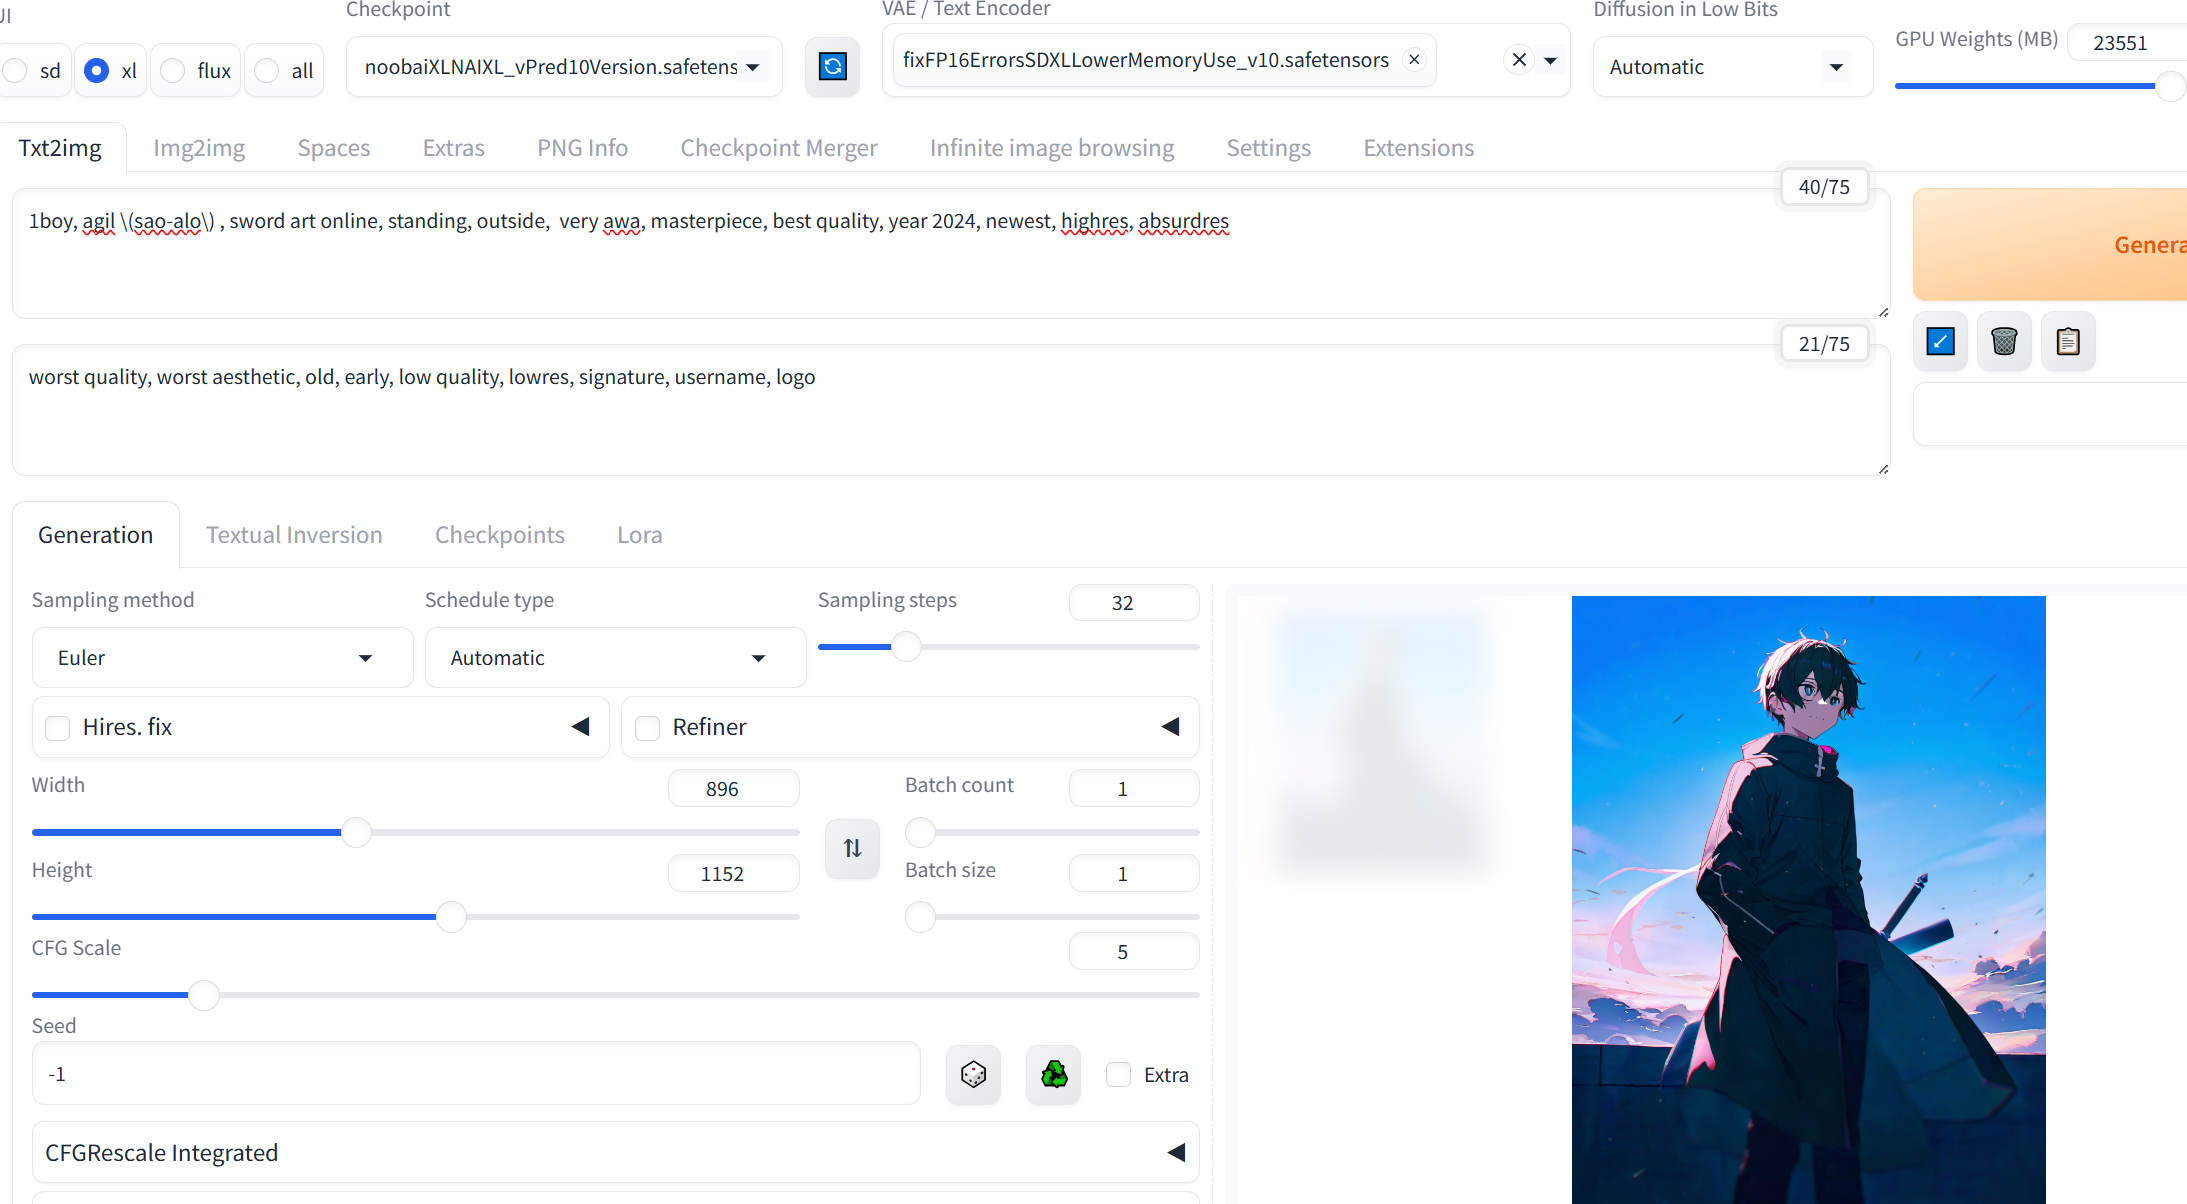Open the generated anime boy image
This screenshot has width=2187, height=1204.
(x=1808, y=900)
